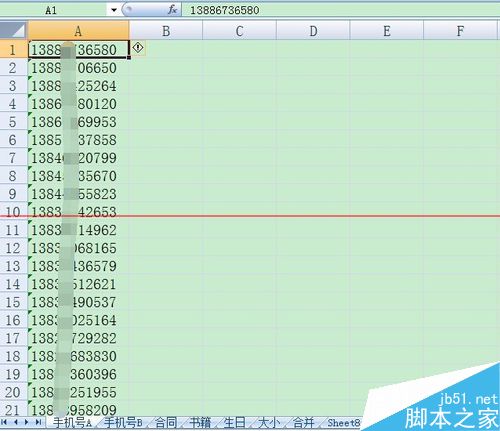Select cell A13 ending in 36579
Screen dimensions: 500x431
pos(78,266)
